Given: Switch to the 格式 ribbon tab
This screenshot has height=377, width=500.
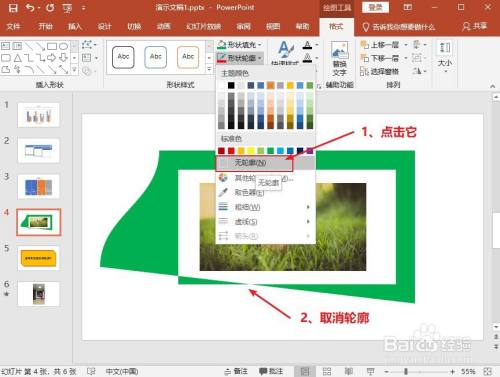Looking at the screenshot, I should point(336,26).
